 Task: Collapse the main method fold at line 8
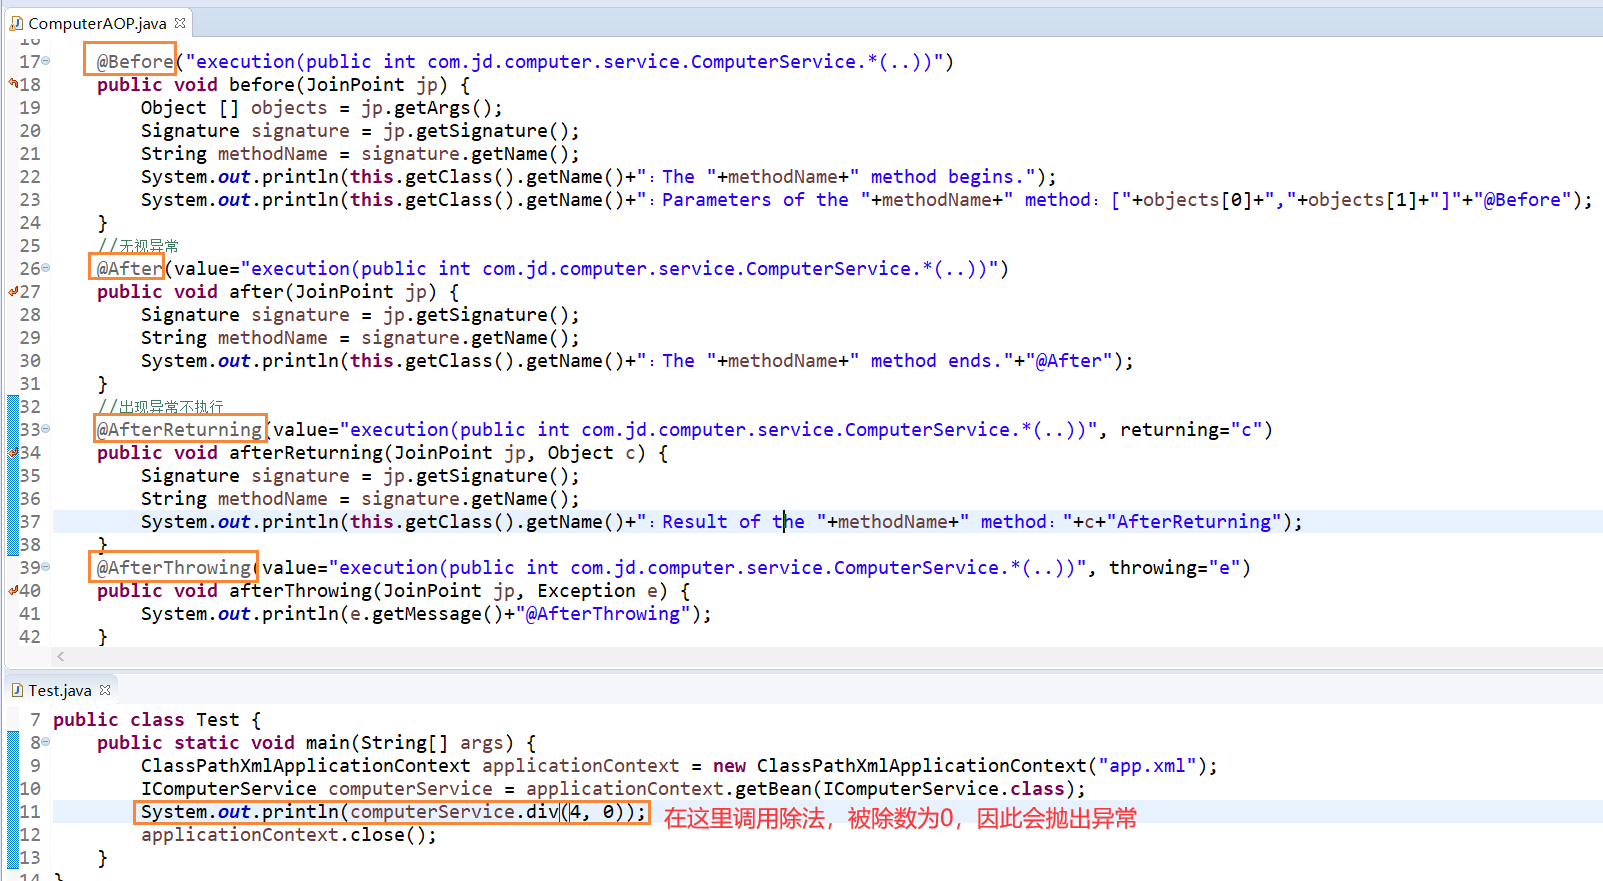pos(45,742)
